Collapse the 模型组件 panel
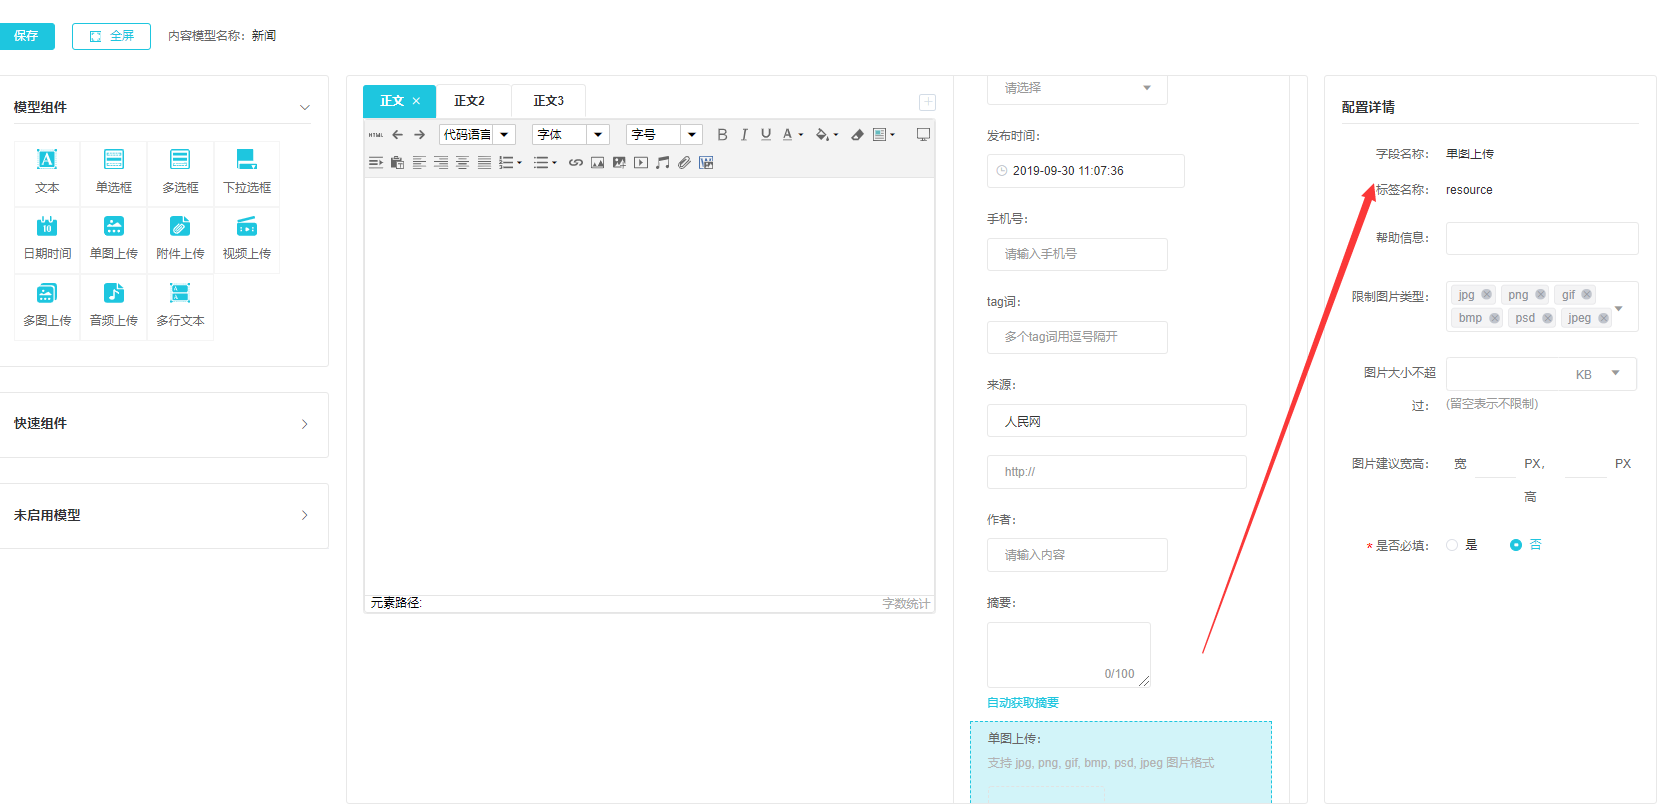Screen dimensions: 1664x806 305,108
